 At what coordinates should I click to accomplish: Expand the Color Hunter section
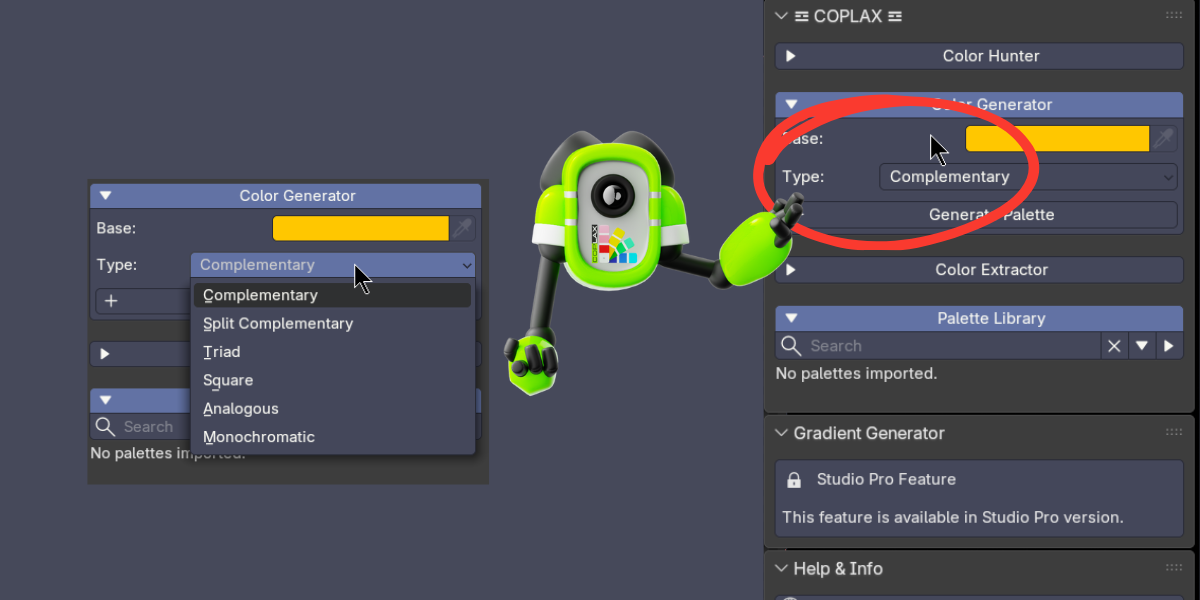790,56
